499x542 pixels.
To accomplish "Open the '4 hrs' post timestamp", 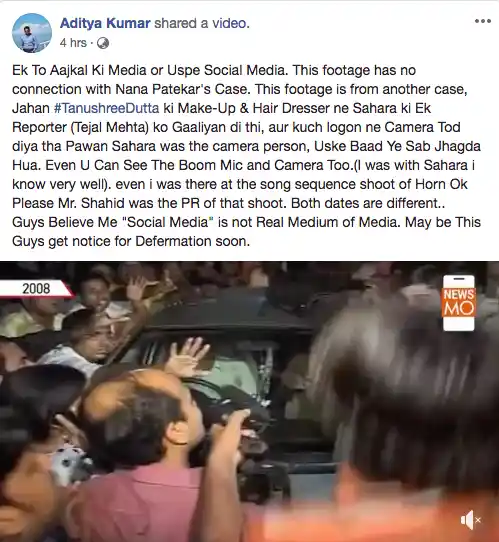I will [73, 43].
